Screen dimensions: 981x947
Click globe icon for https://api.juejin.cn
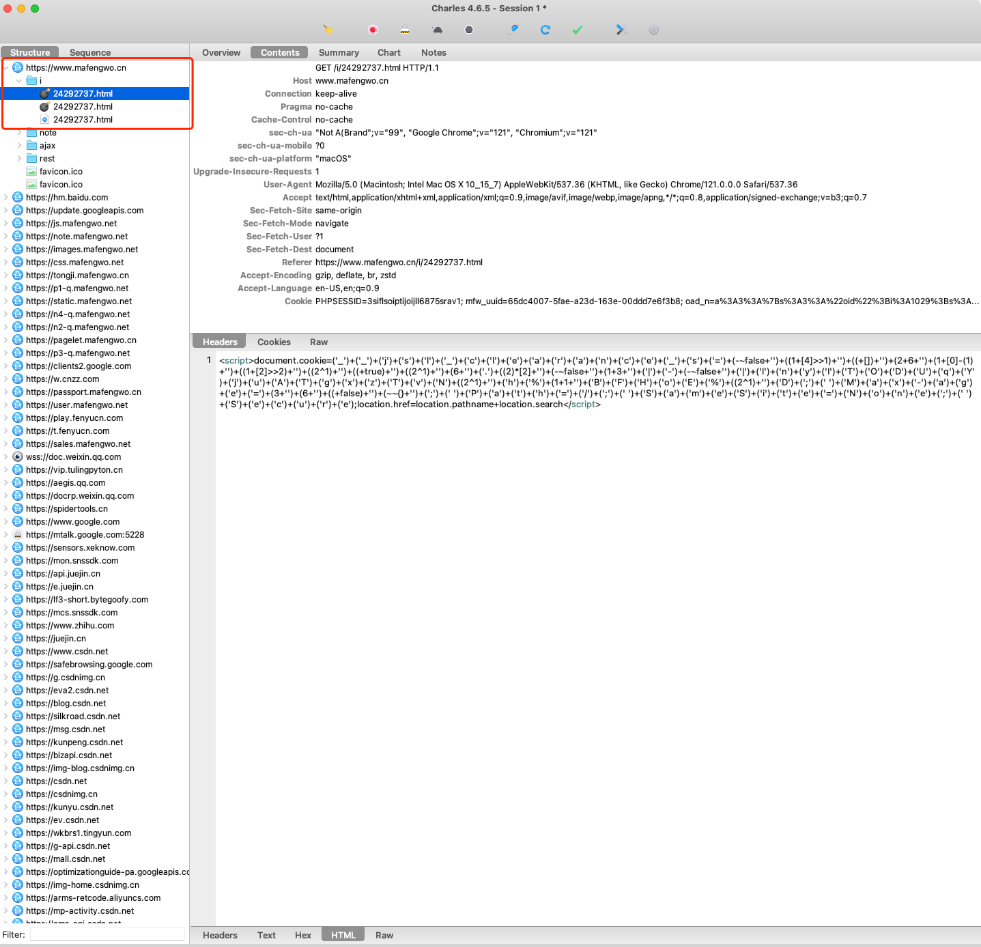coord(18,574)
